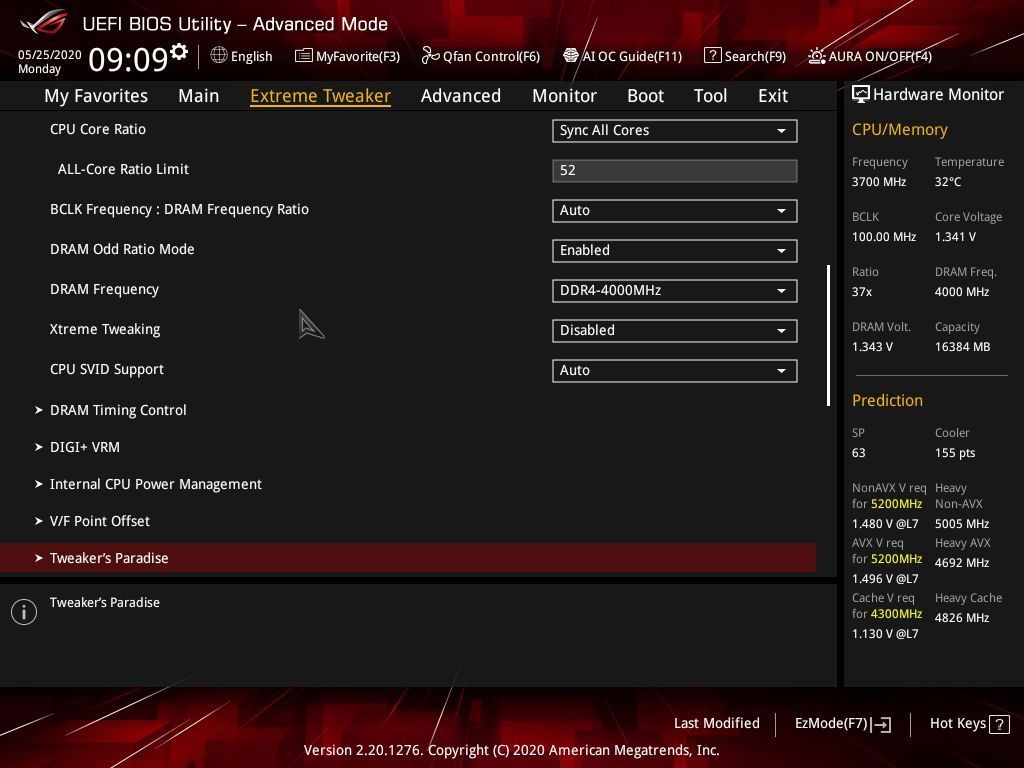Switch to Boot tab
The width and height of the screenshot is (1024, 768).
(645, 96)
